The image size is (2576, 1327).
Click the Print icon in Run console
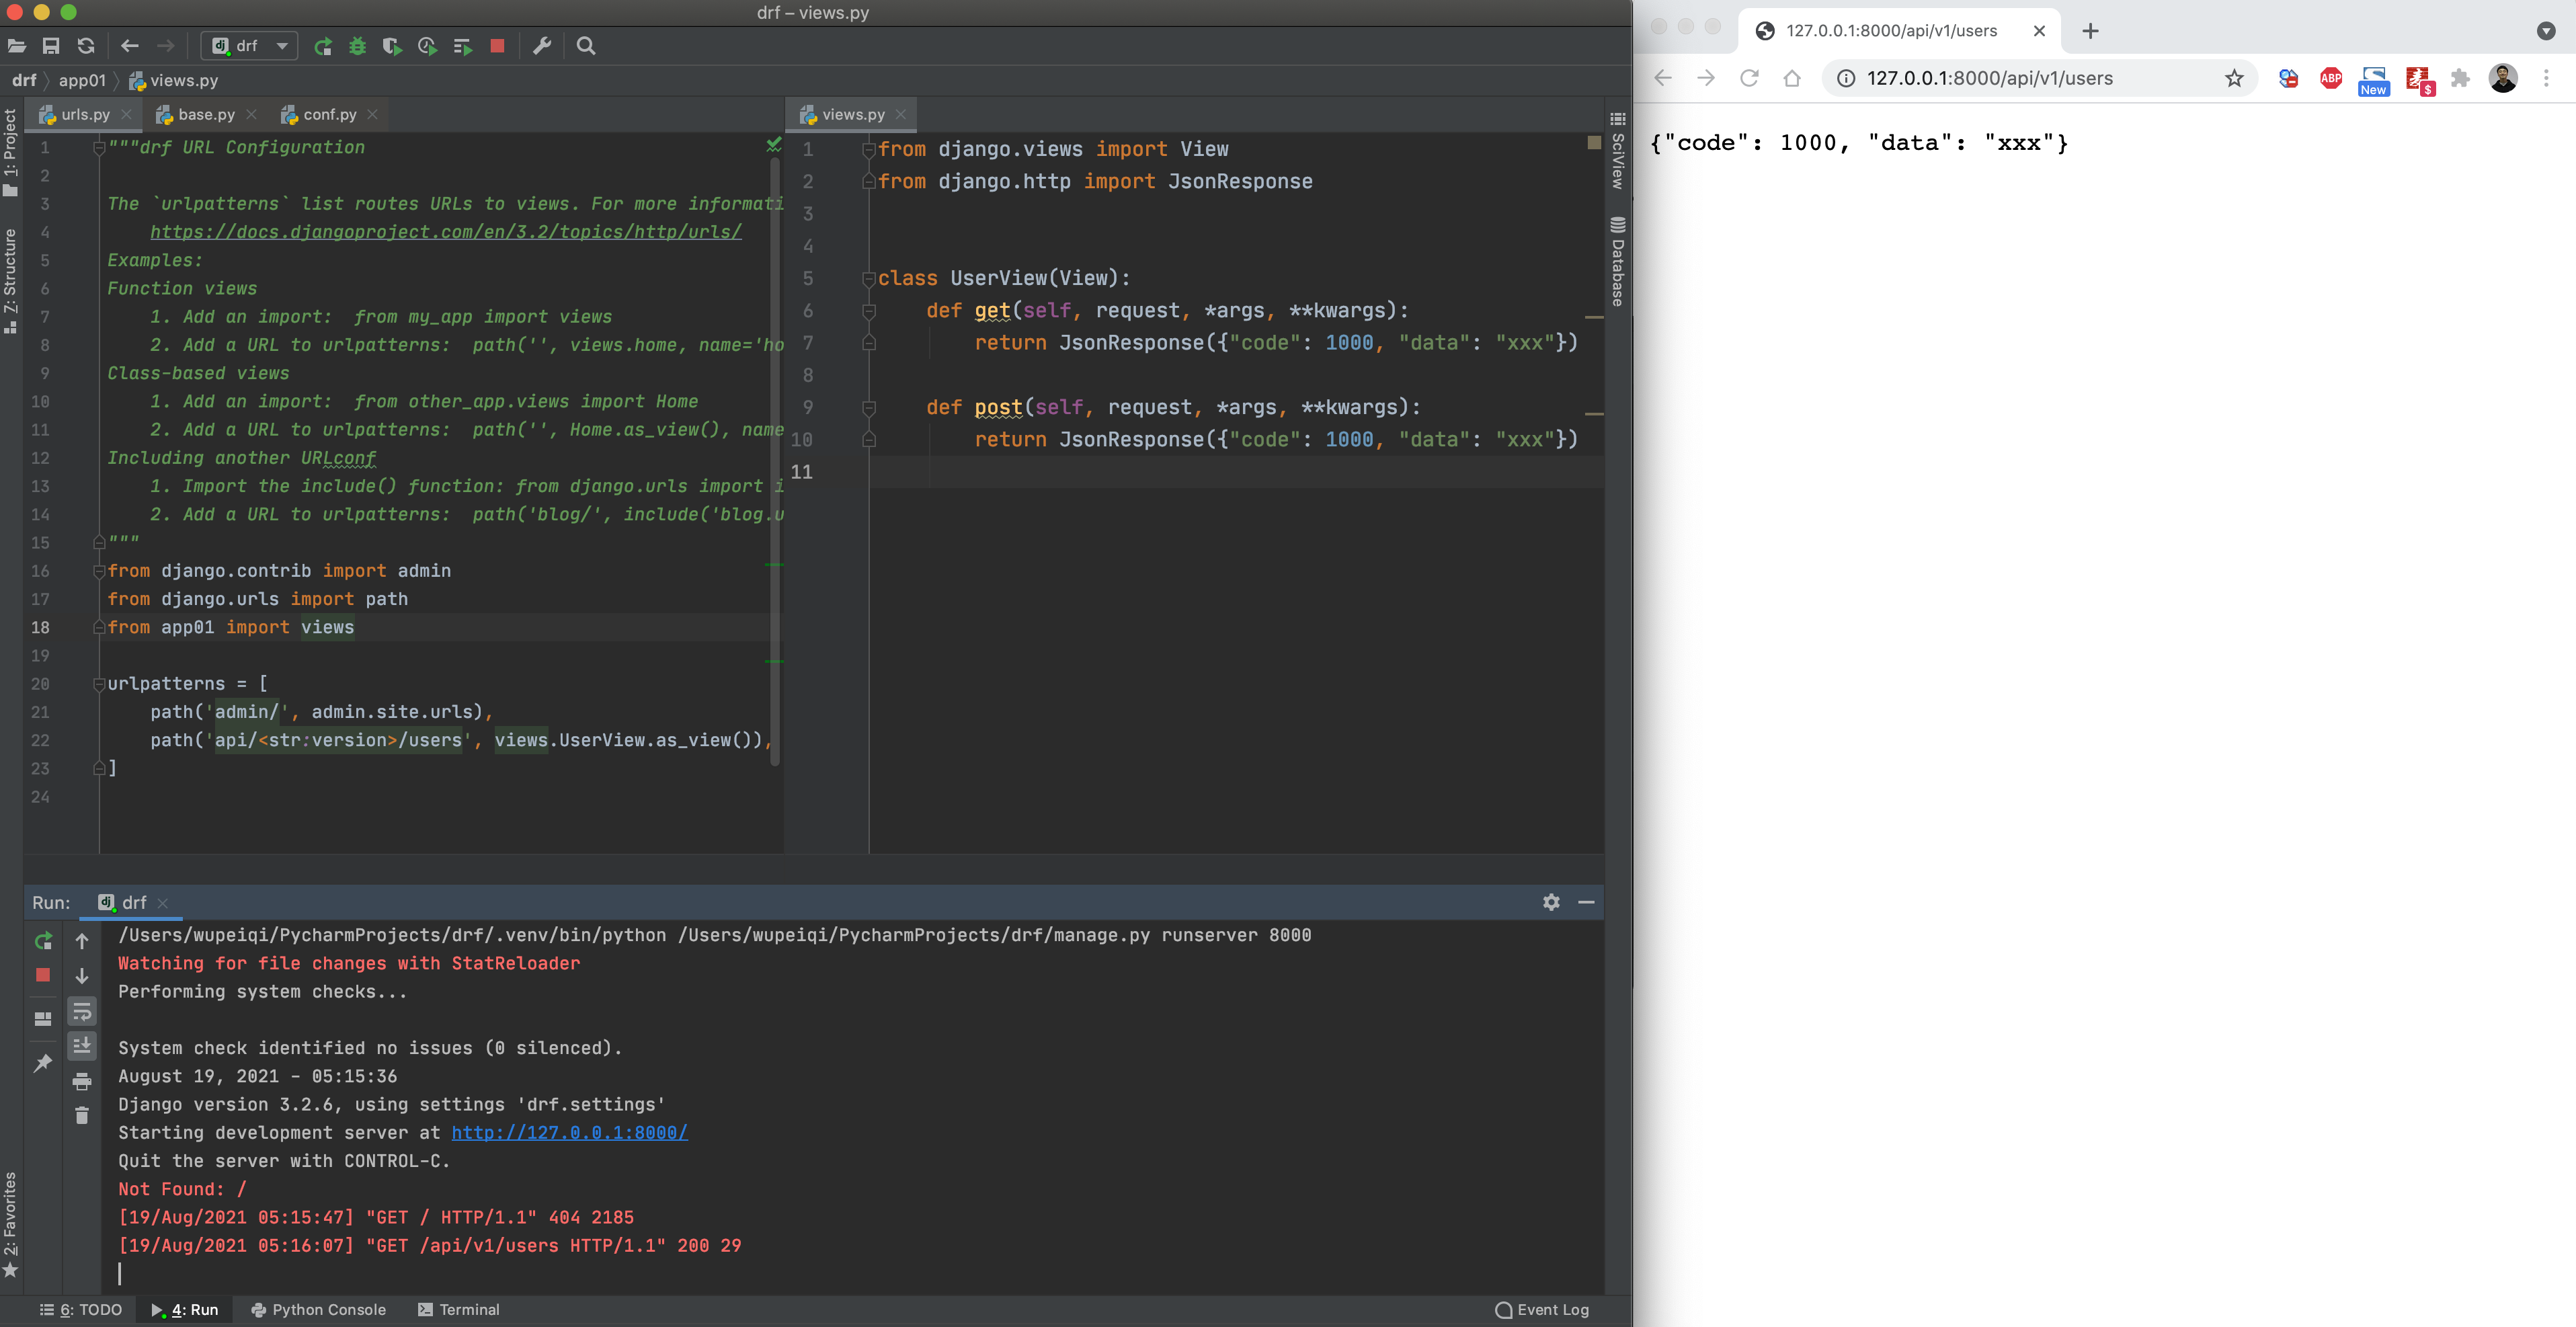click(82, 1081)
